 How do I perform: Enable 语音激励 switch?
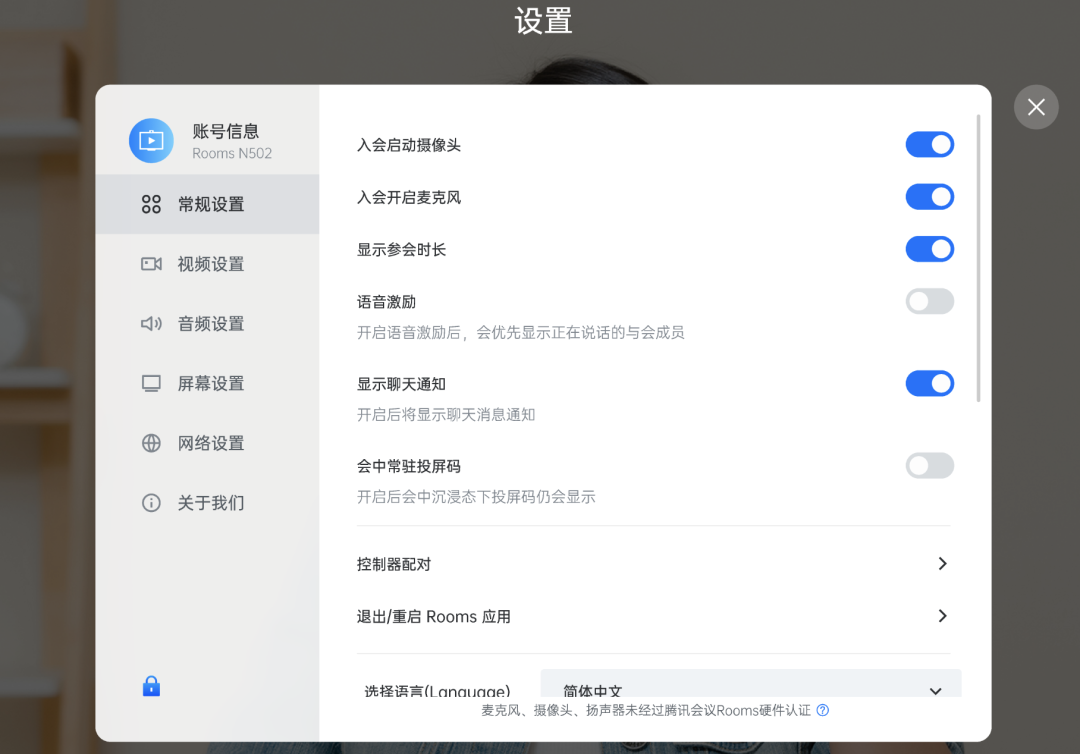929,301
